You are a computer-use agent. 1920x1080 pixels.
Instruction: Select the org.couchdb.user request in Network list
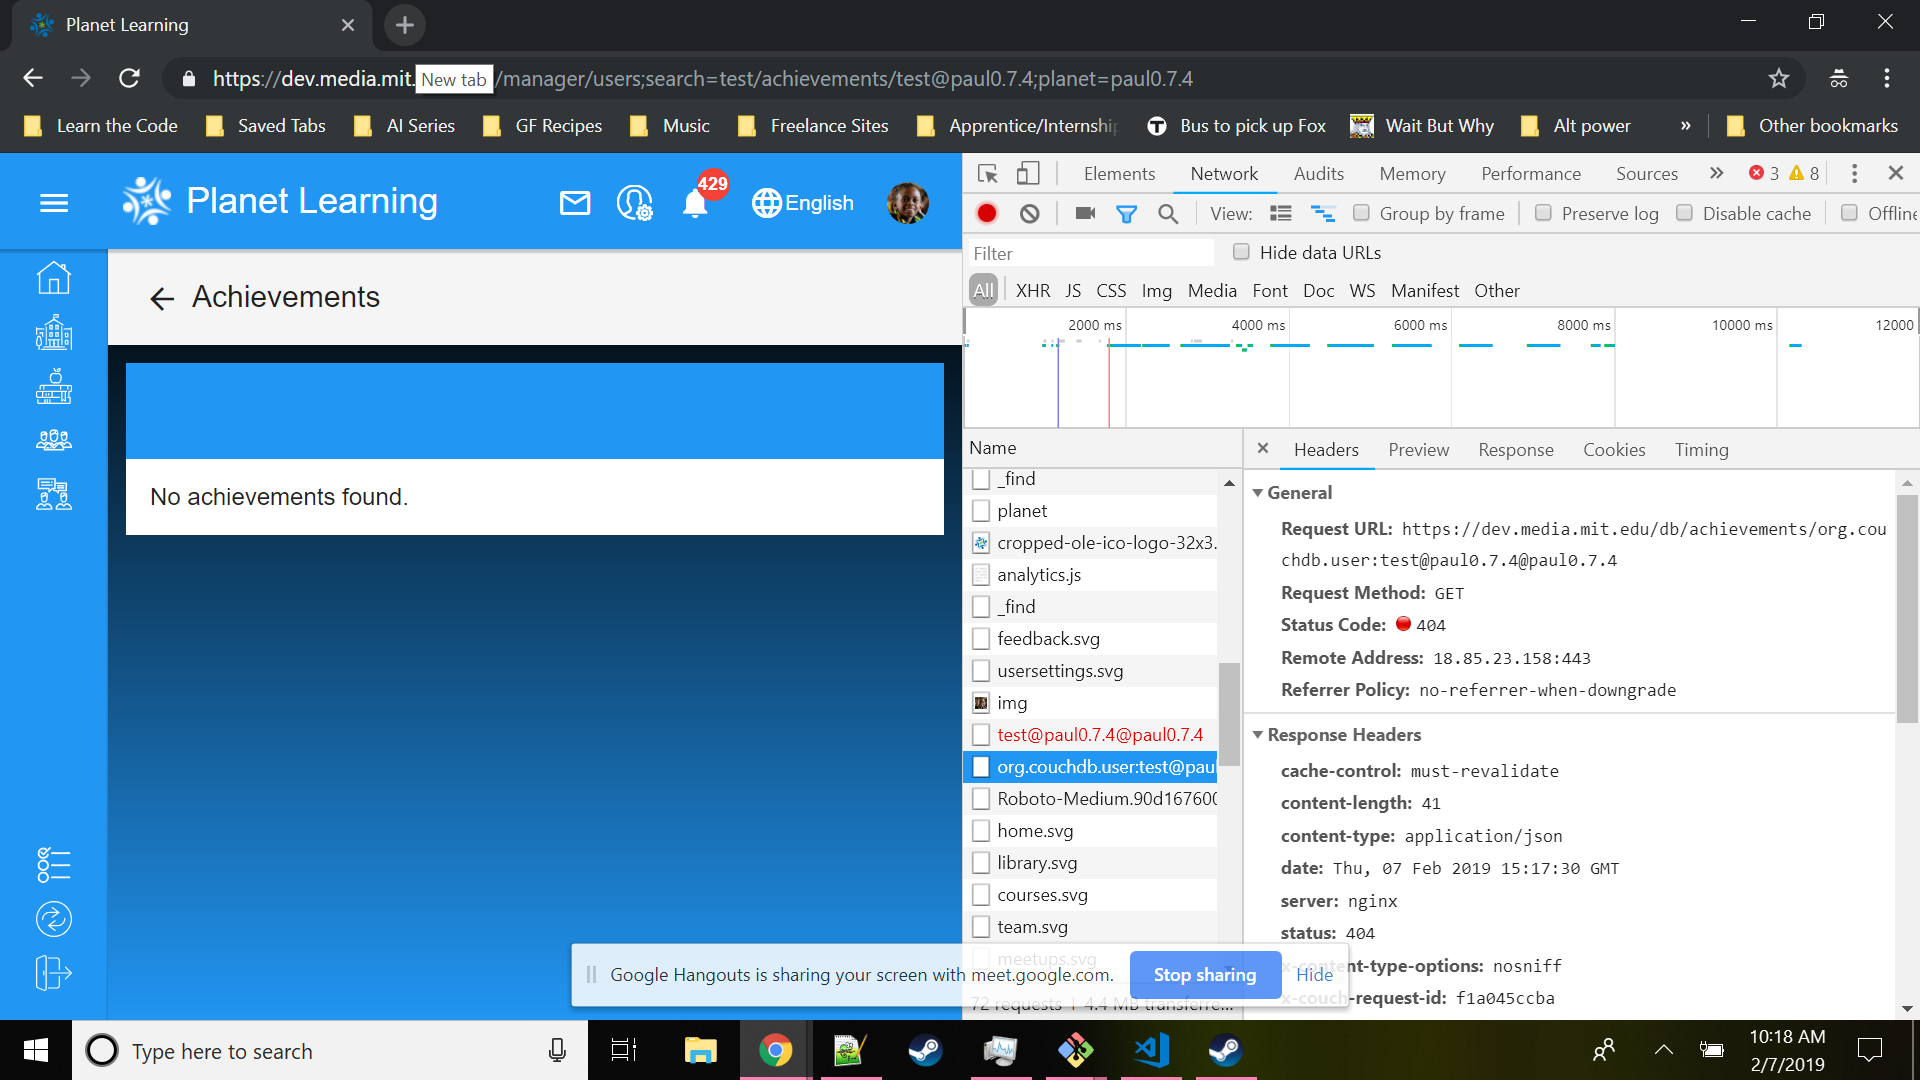[1100, 767]
